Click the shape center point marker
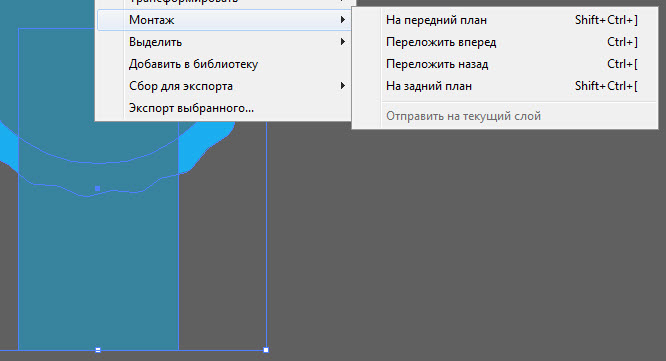The width and height of the screenshot is (666, 361). coord(98,188)
